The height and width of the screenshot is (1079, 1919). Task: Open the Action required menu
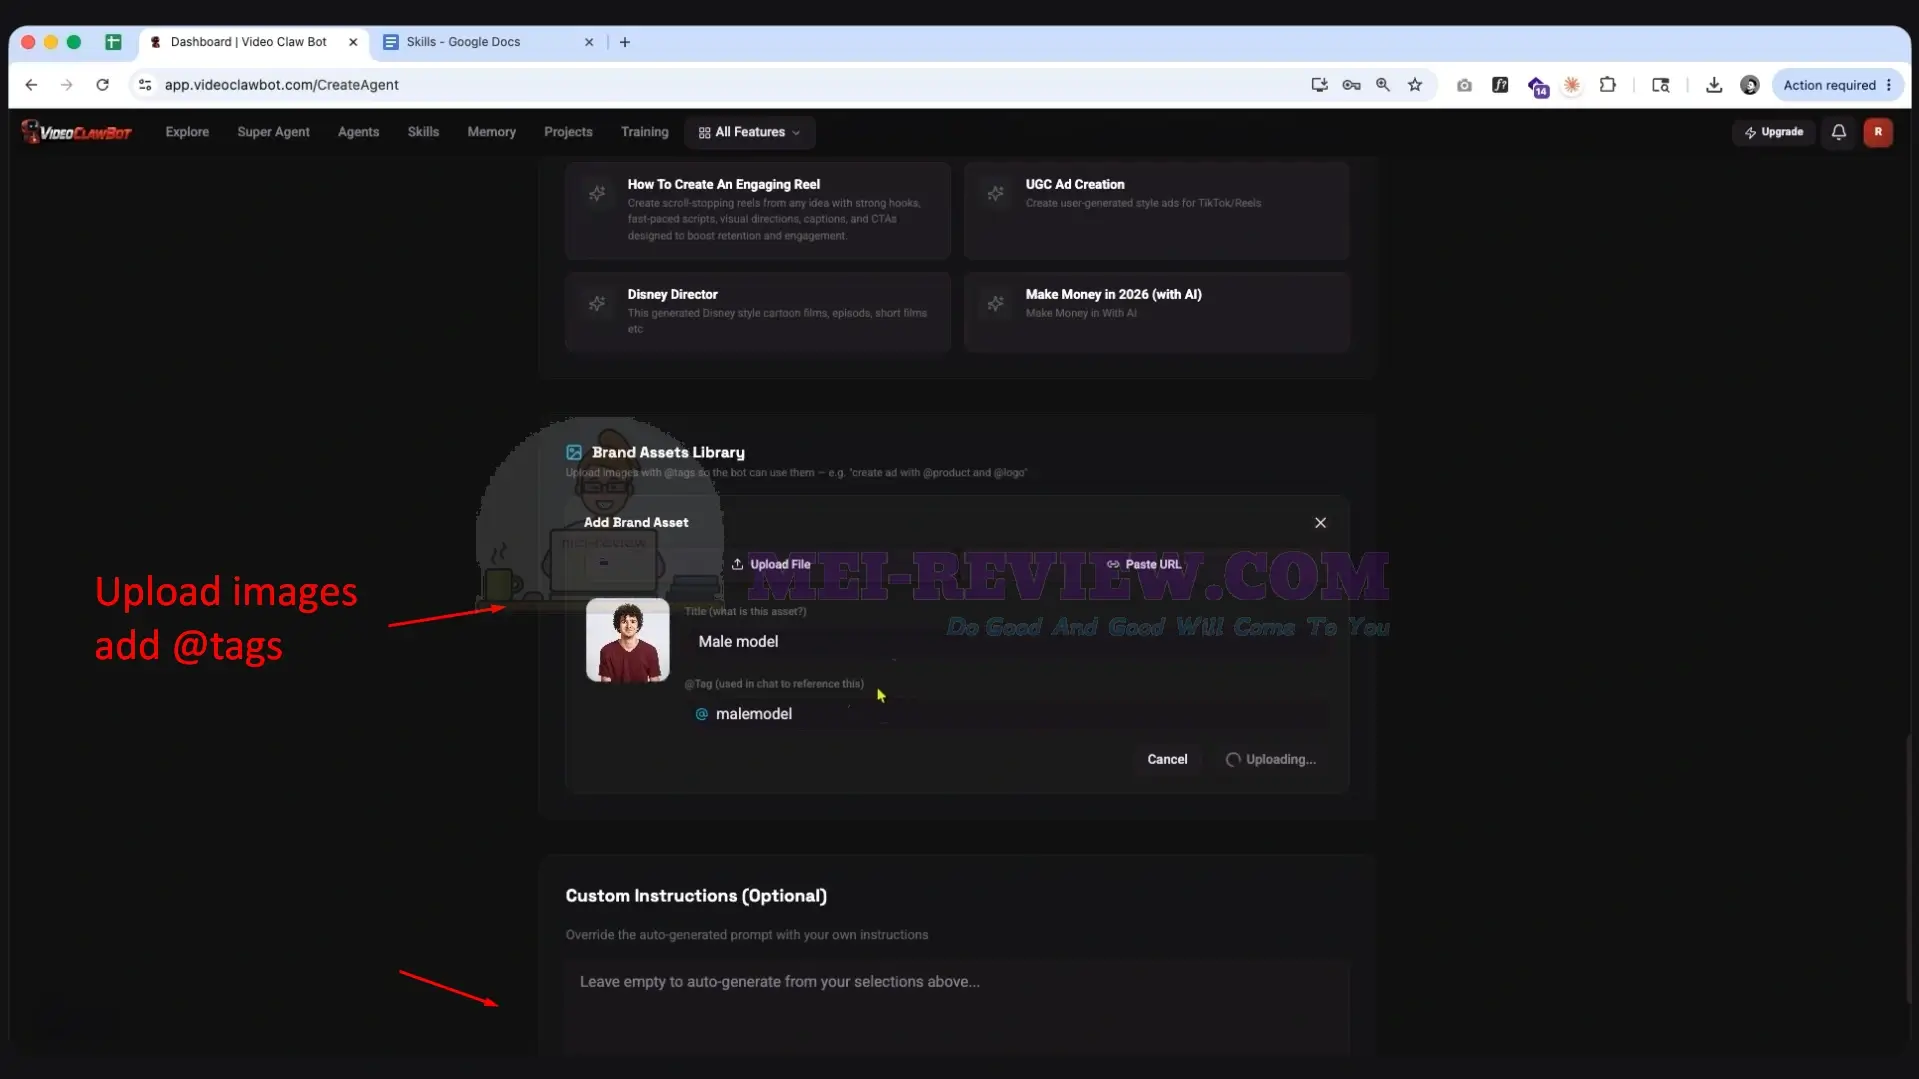point(1838,85)
